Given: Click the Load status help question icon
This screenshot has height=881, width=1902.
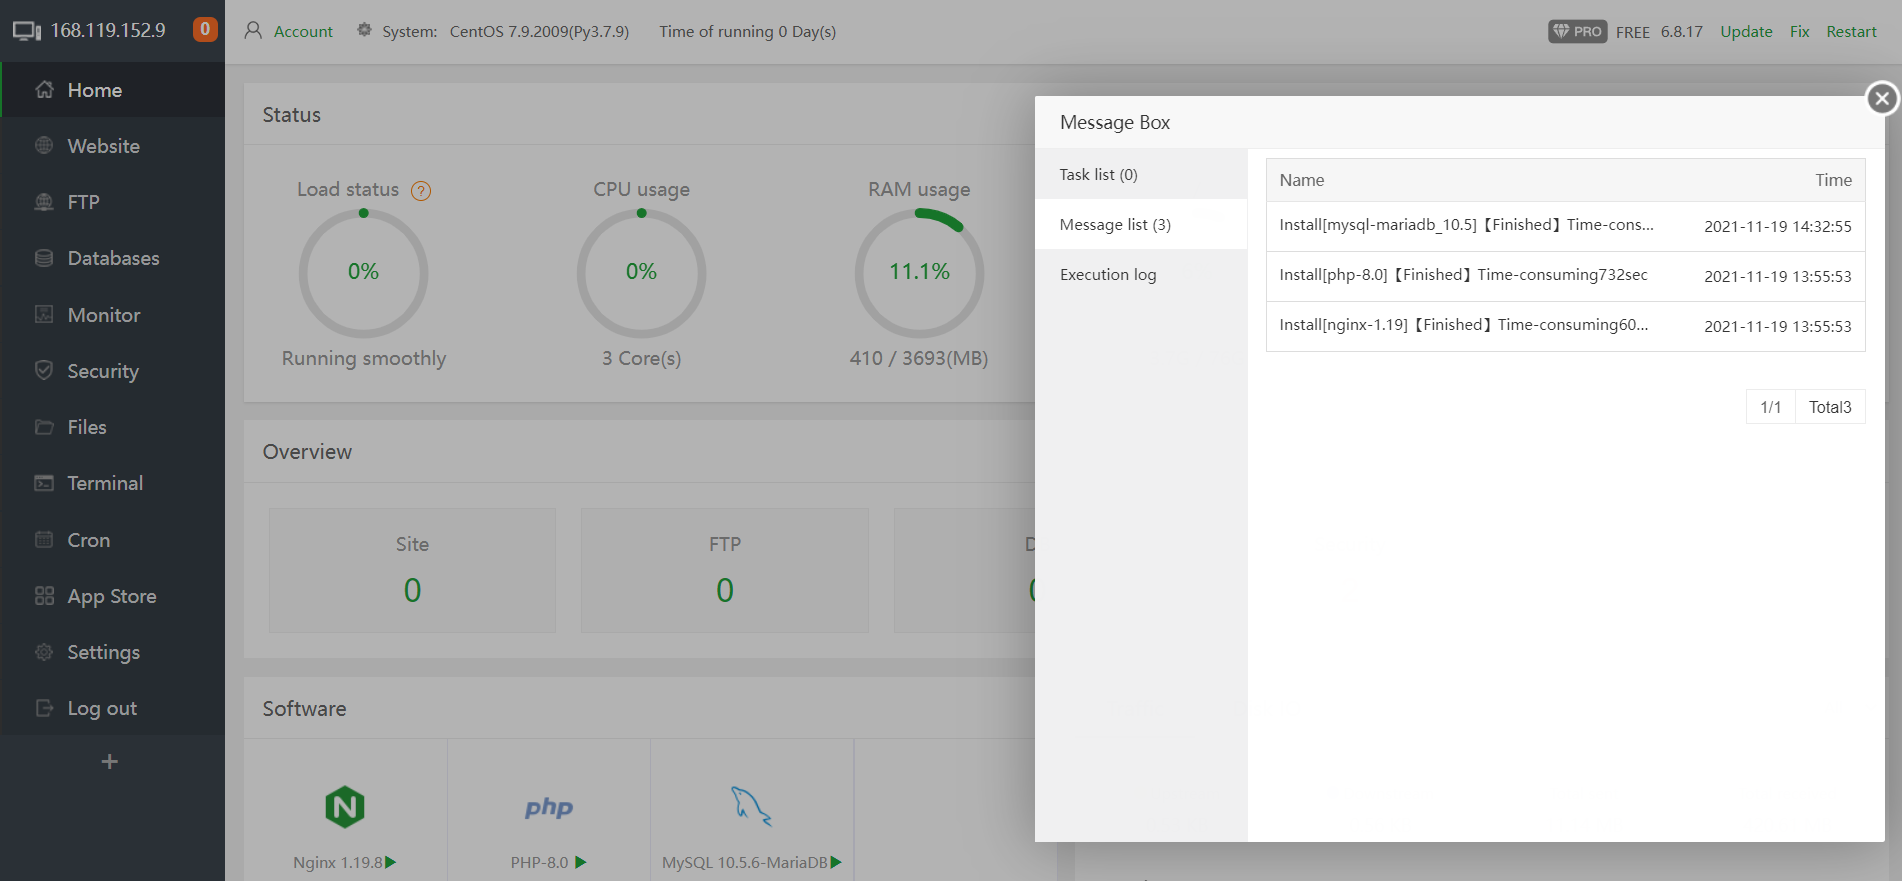Looking at the screenshot, I should [x=421, y=191].
